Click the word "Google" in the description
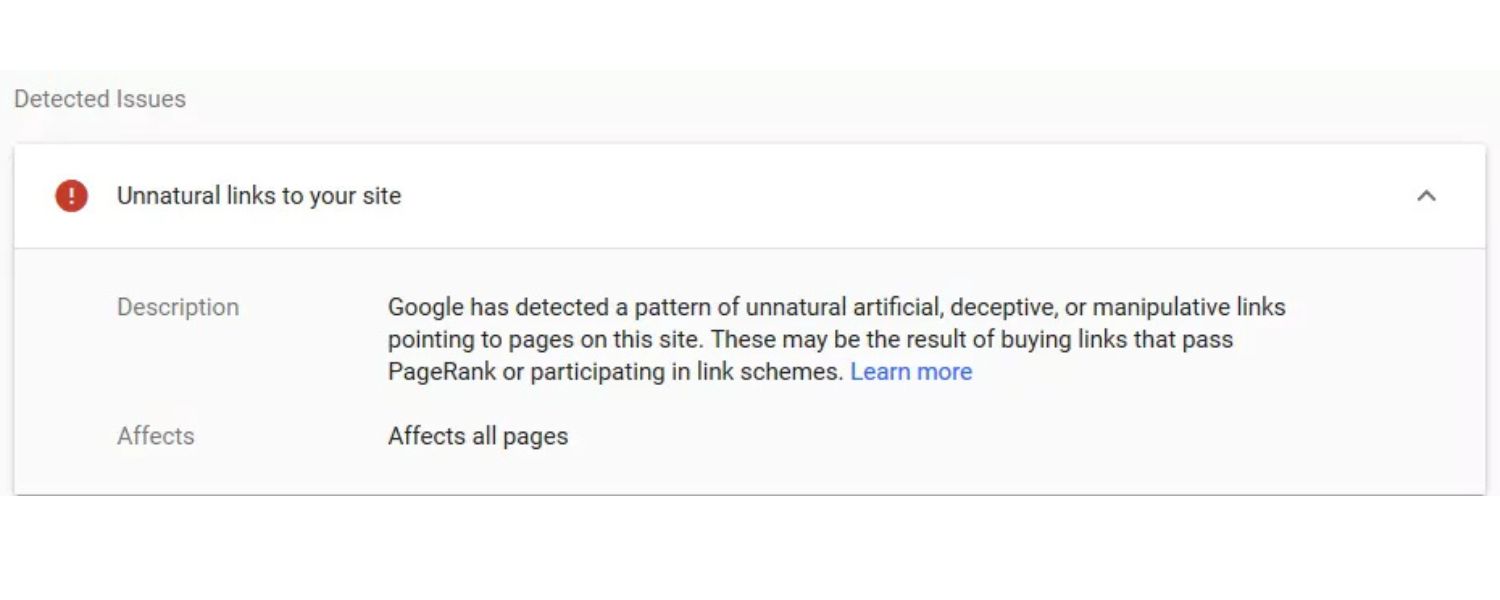The width and height of the screenshot is (1500, 600). click(425, 307)
